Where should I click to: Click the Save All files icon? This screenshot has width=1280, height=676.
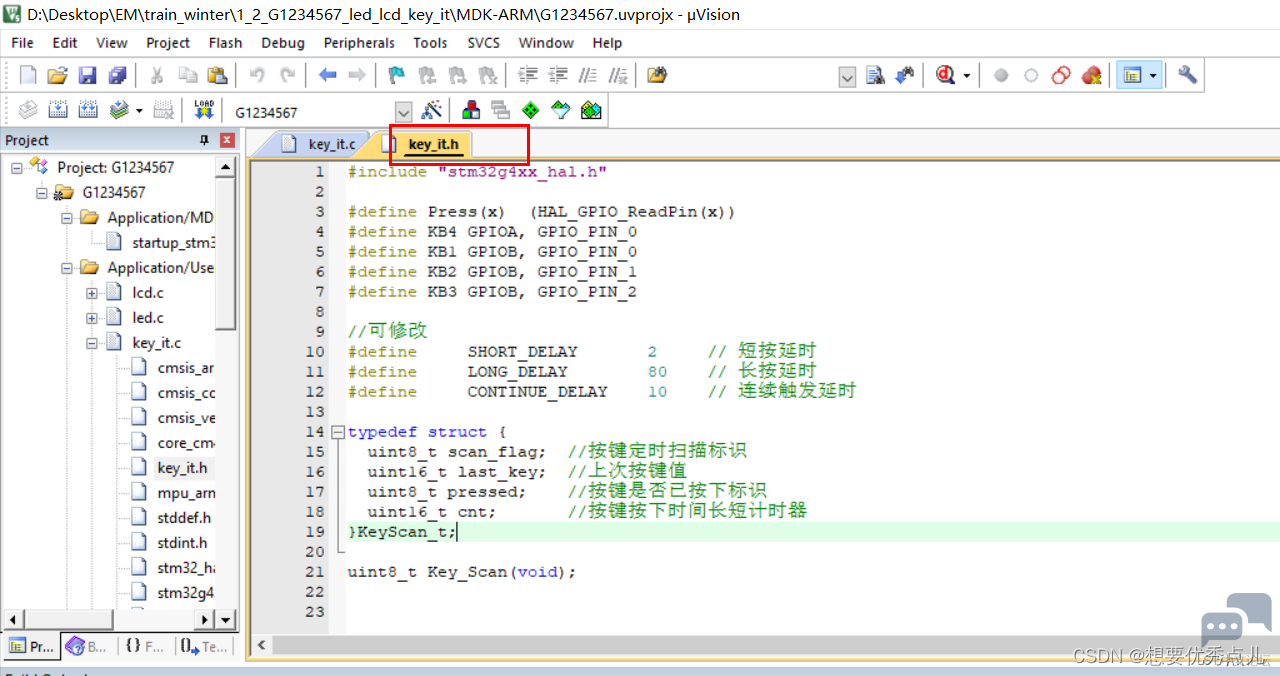(117, 76)
